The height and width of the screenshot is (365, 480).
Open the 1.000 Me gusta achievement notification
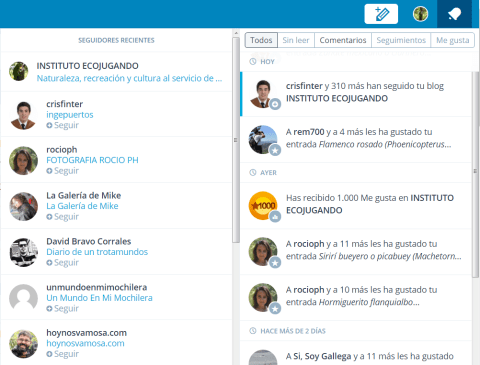click(356, 206)
